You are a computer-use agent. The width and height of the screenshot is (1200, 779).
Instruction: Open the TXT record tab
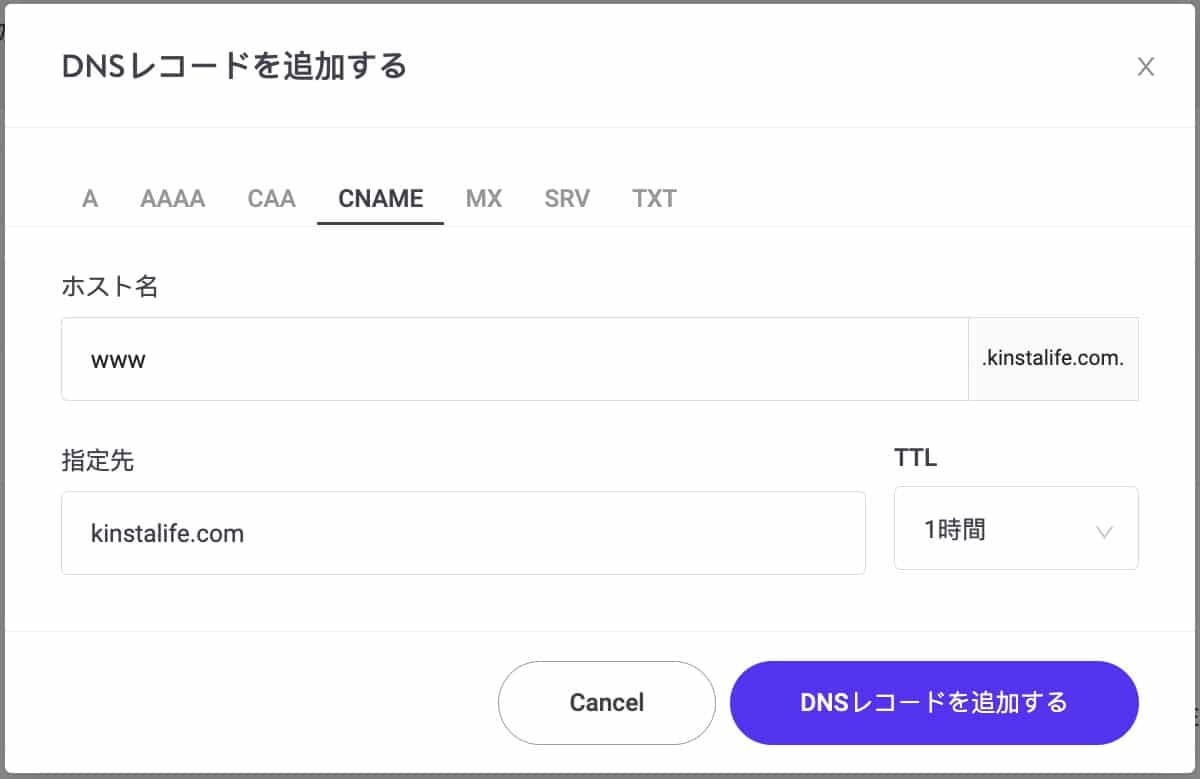(654, 198)
